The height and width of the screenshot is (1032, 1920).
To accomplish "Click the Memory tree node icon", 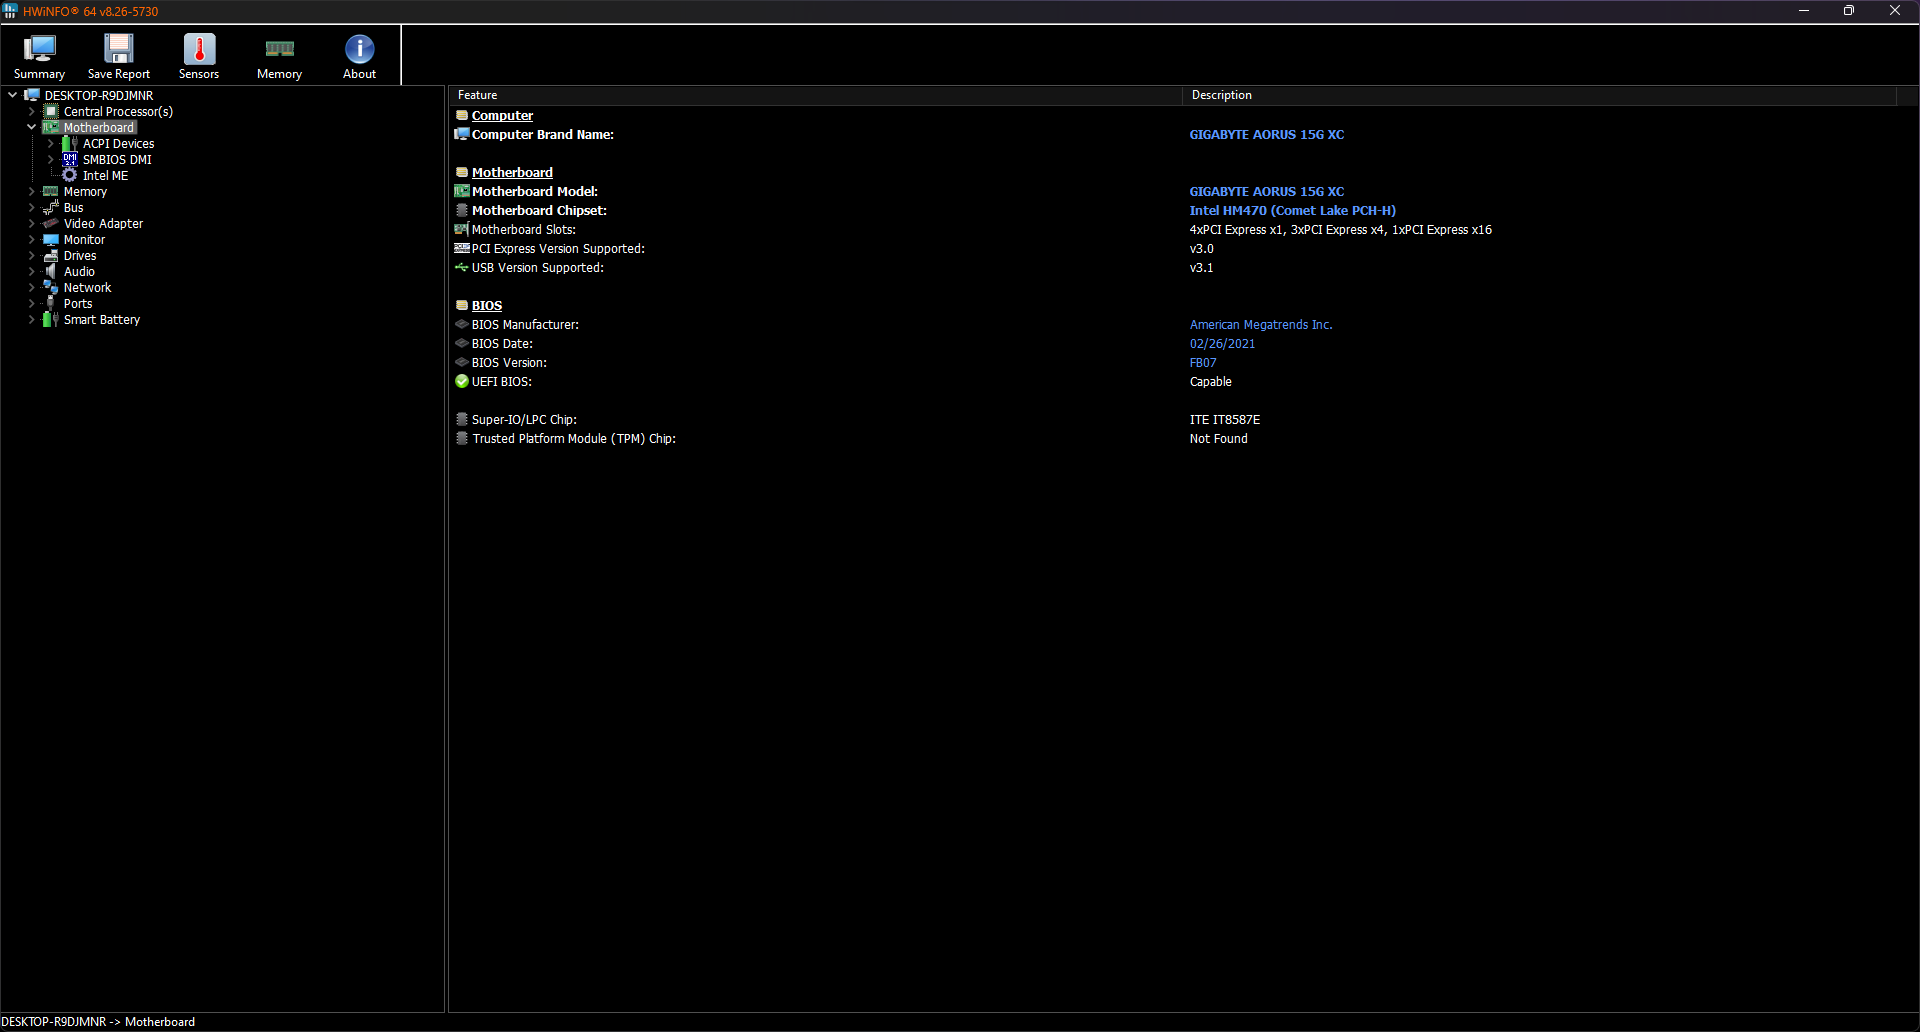I will point(51,192).
